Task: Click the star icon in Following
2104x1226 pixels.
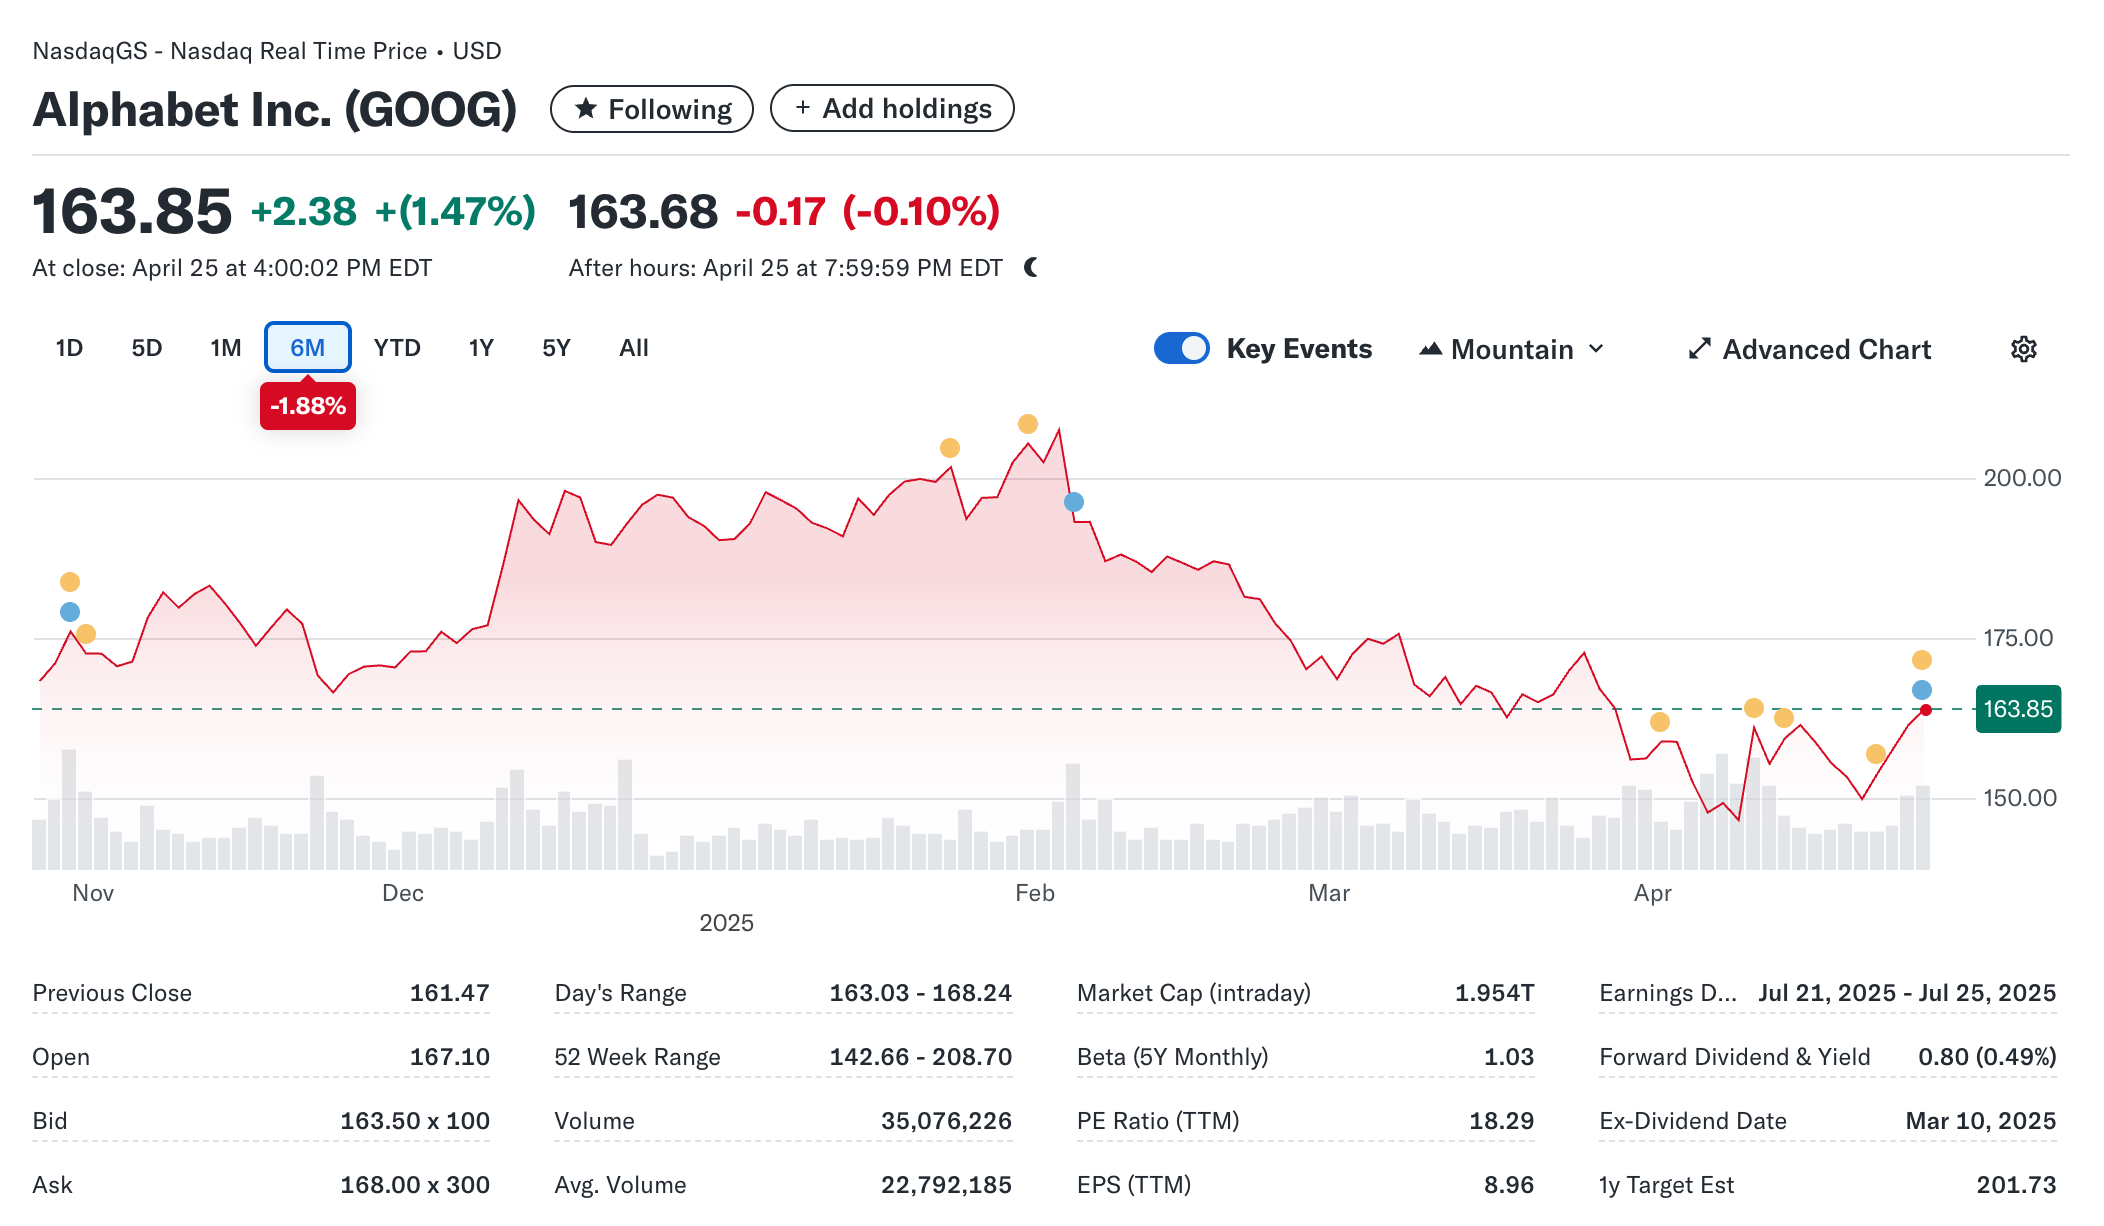Action: pos(586,108)
